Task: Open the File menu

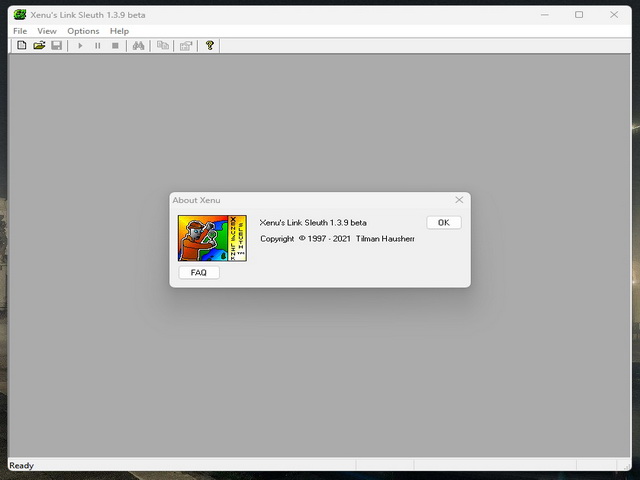Action: (20, 31)
